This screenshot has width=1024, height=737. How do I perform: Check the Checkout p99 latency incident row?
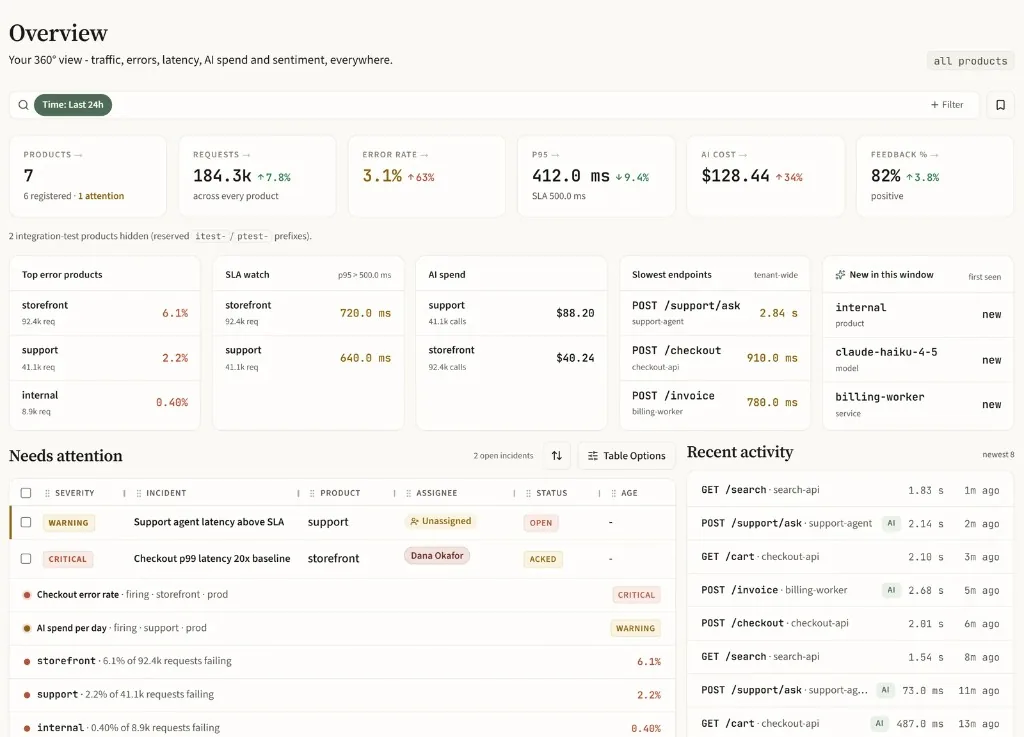tap(25, 559)
